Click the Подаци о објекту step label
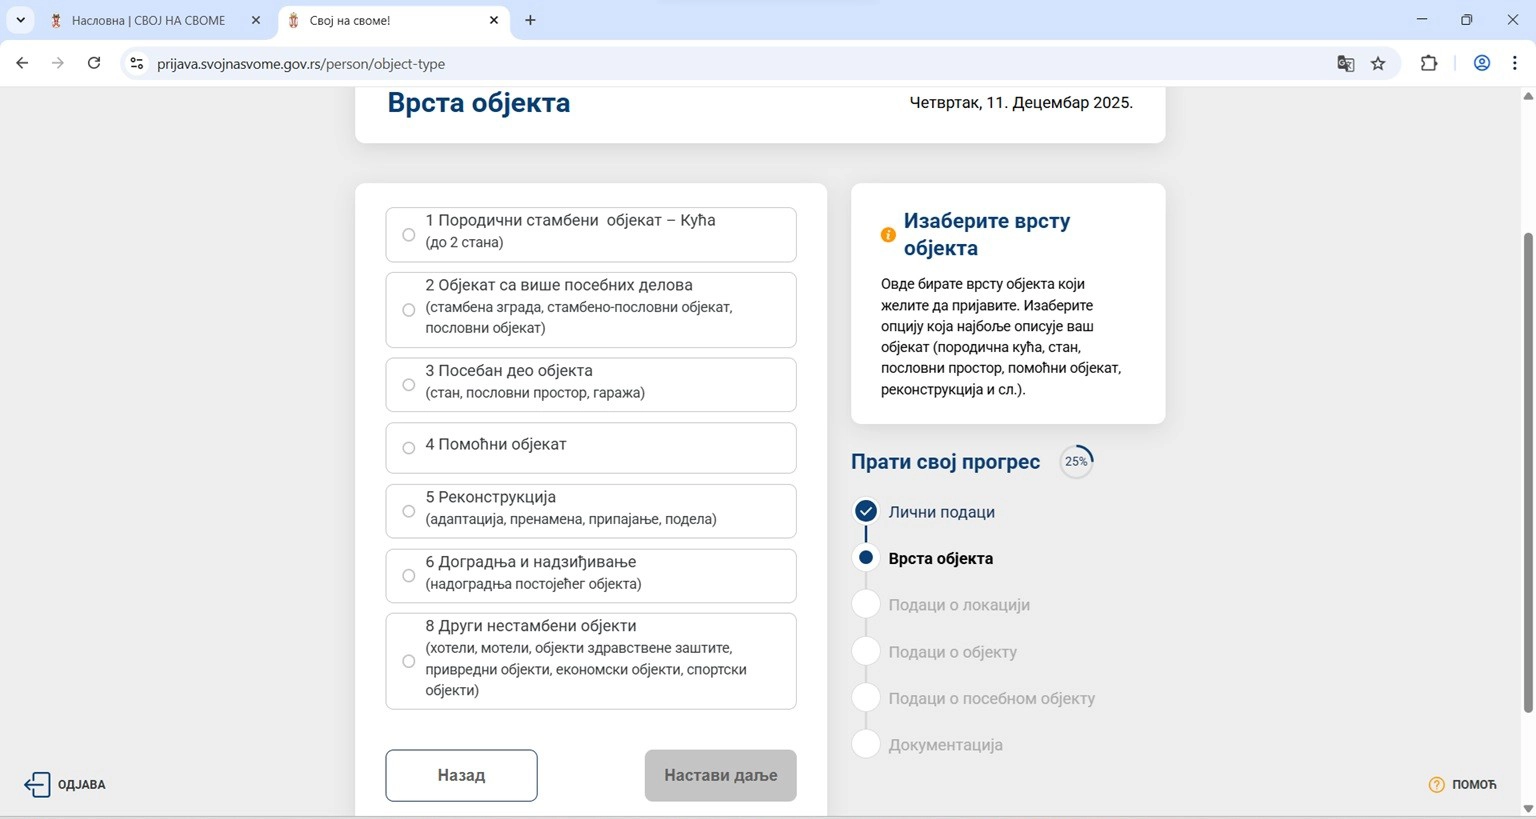The height and width of the screenshot is (819, 1536). 953,652
